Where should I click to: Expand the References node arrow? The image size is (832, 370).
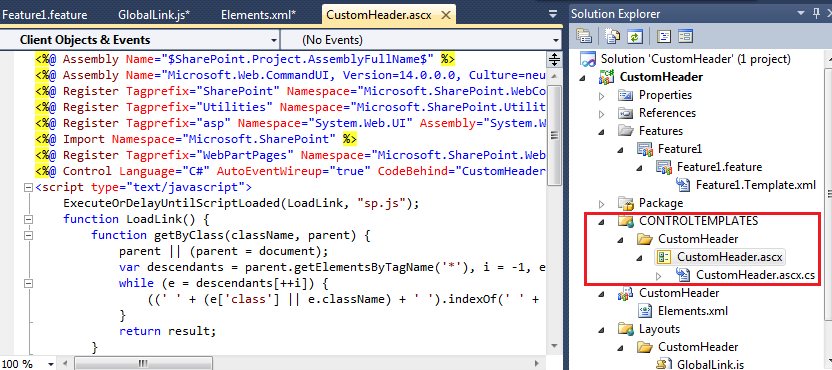pos(602,114)
